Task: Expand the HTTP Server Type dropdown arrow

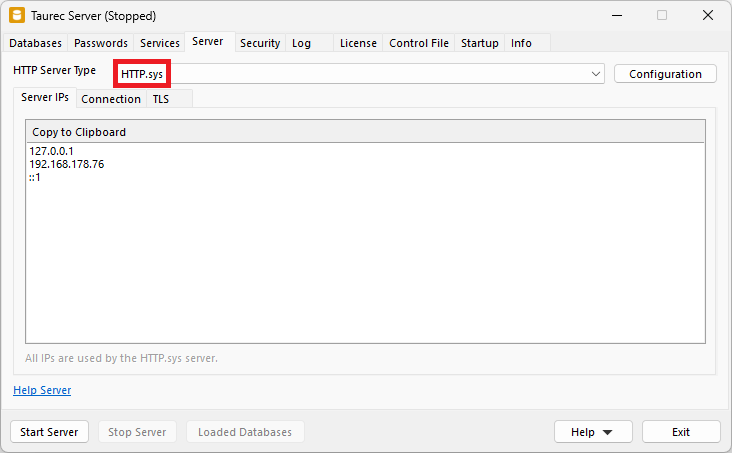Action: click(596, 74)
